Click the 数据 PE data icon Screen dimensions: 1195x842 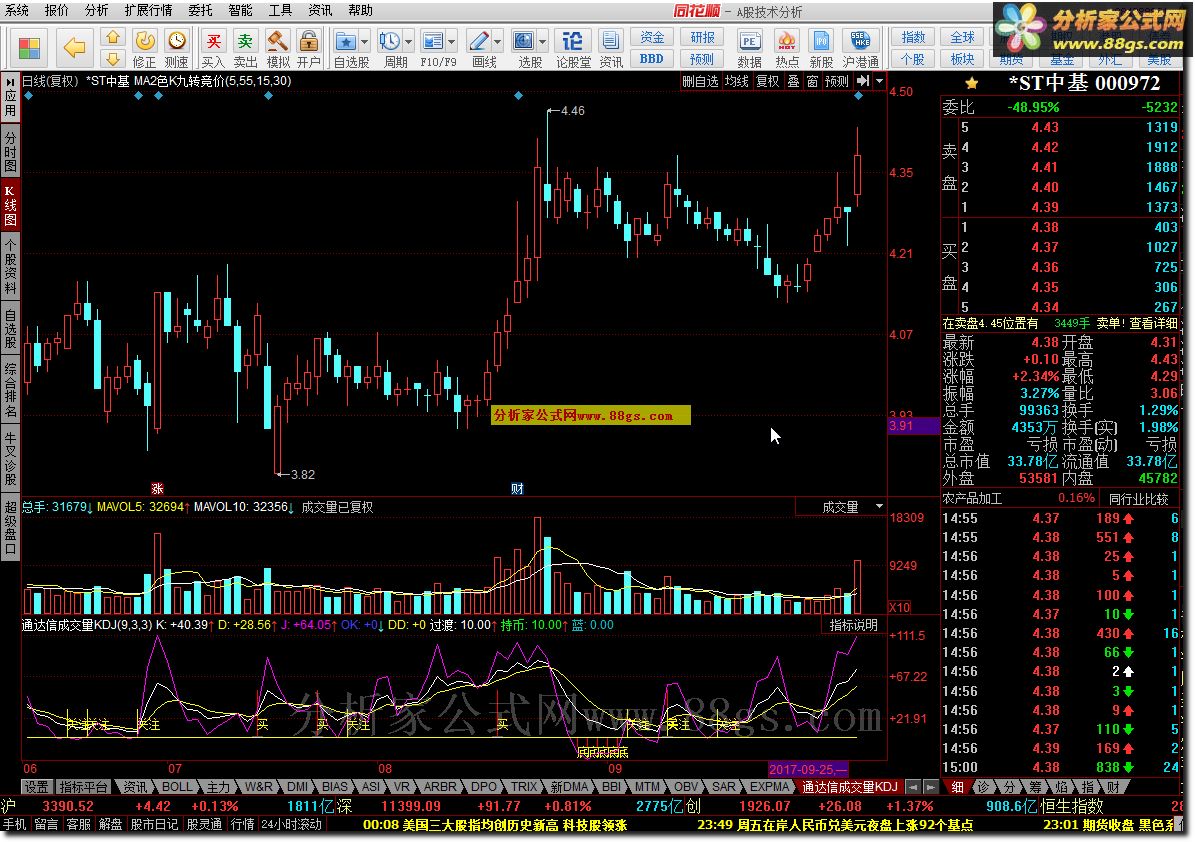pyautogui.click(x=749, y=49)
